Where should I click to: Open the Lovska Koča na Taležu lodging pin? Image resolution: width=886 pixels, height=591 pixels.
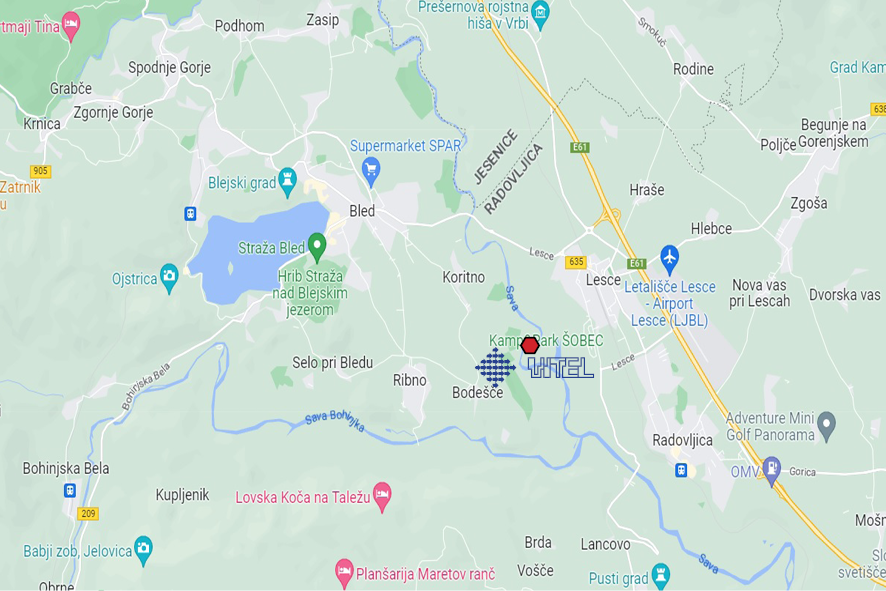coord(383,496)
